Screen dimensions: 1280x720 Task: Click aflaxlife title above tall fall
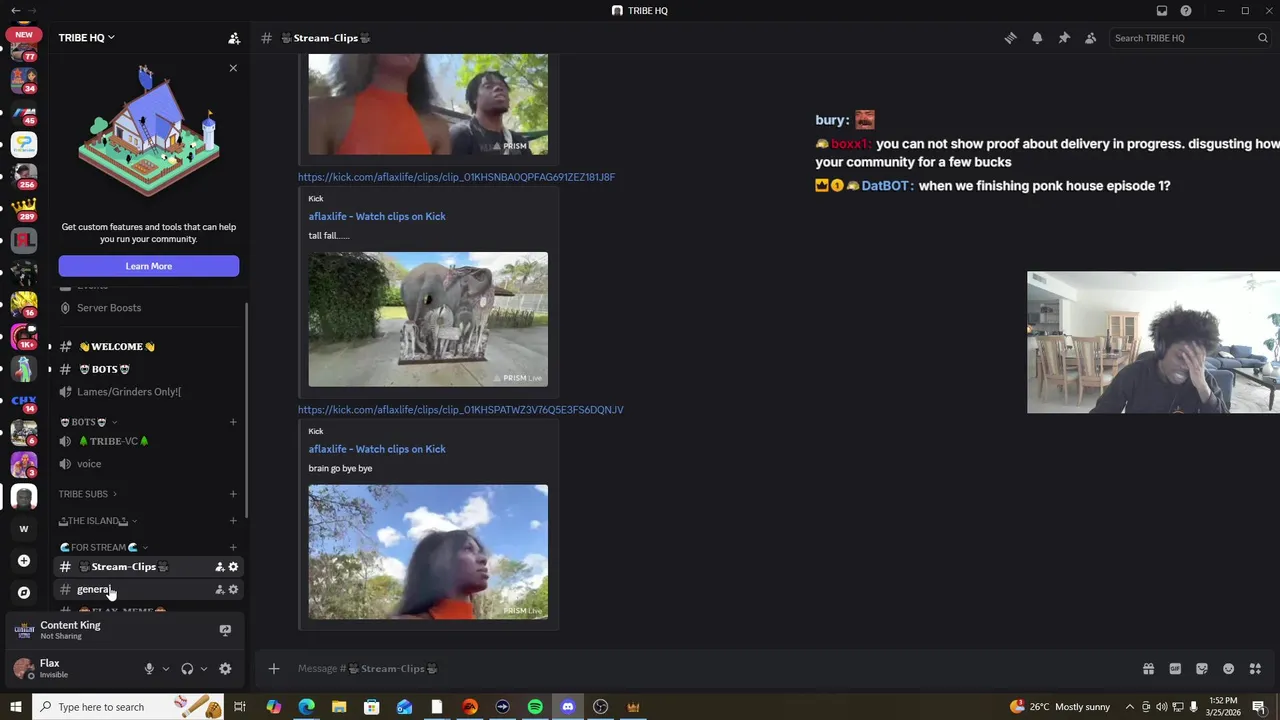coord(377,216)
